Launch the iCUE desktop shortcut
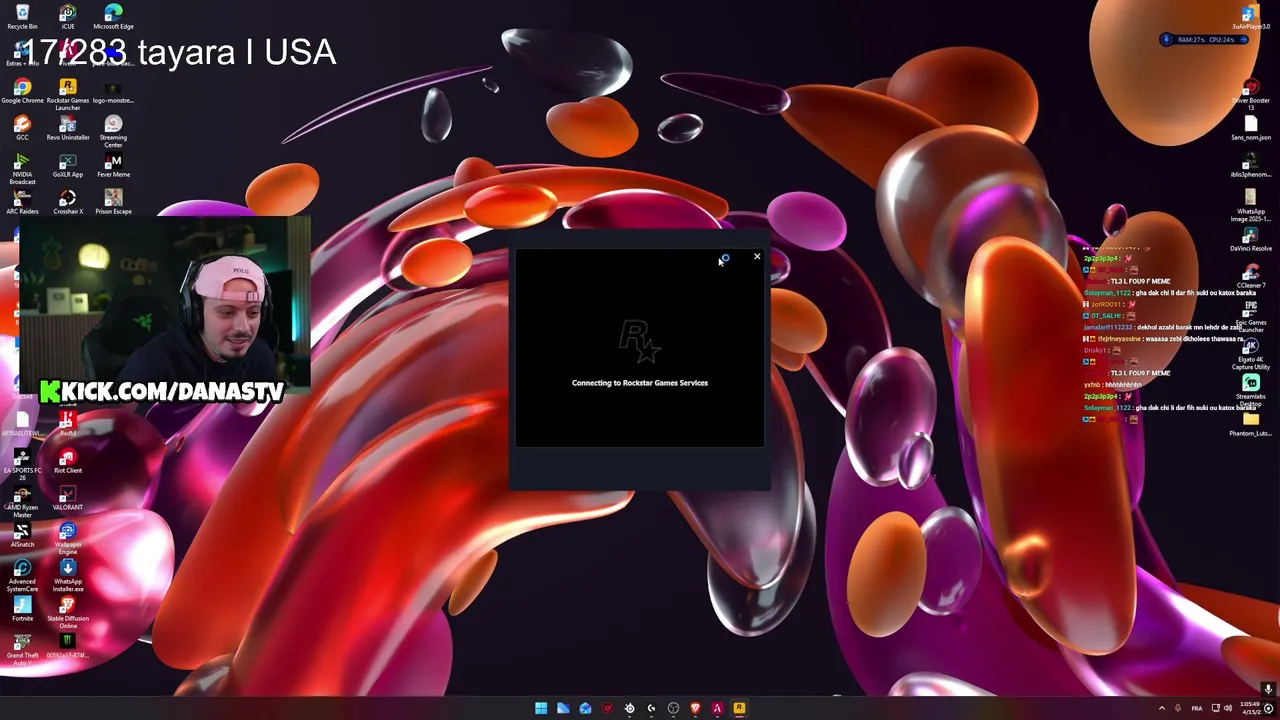 pyautogui.click(x=68, y=17)
